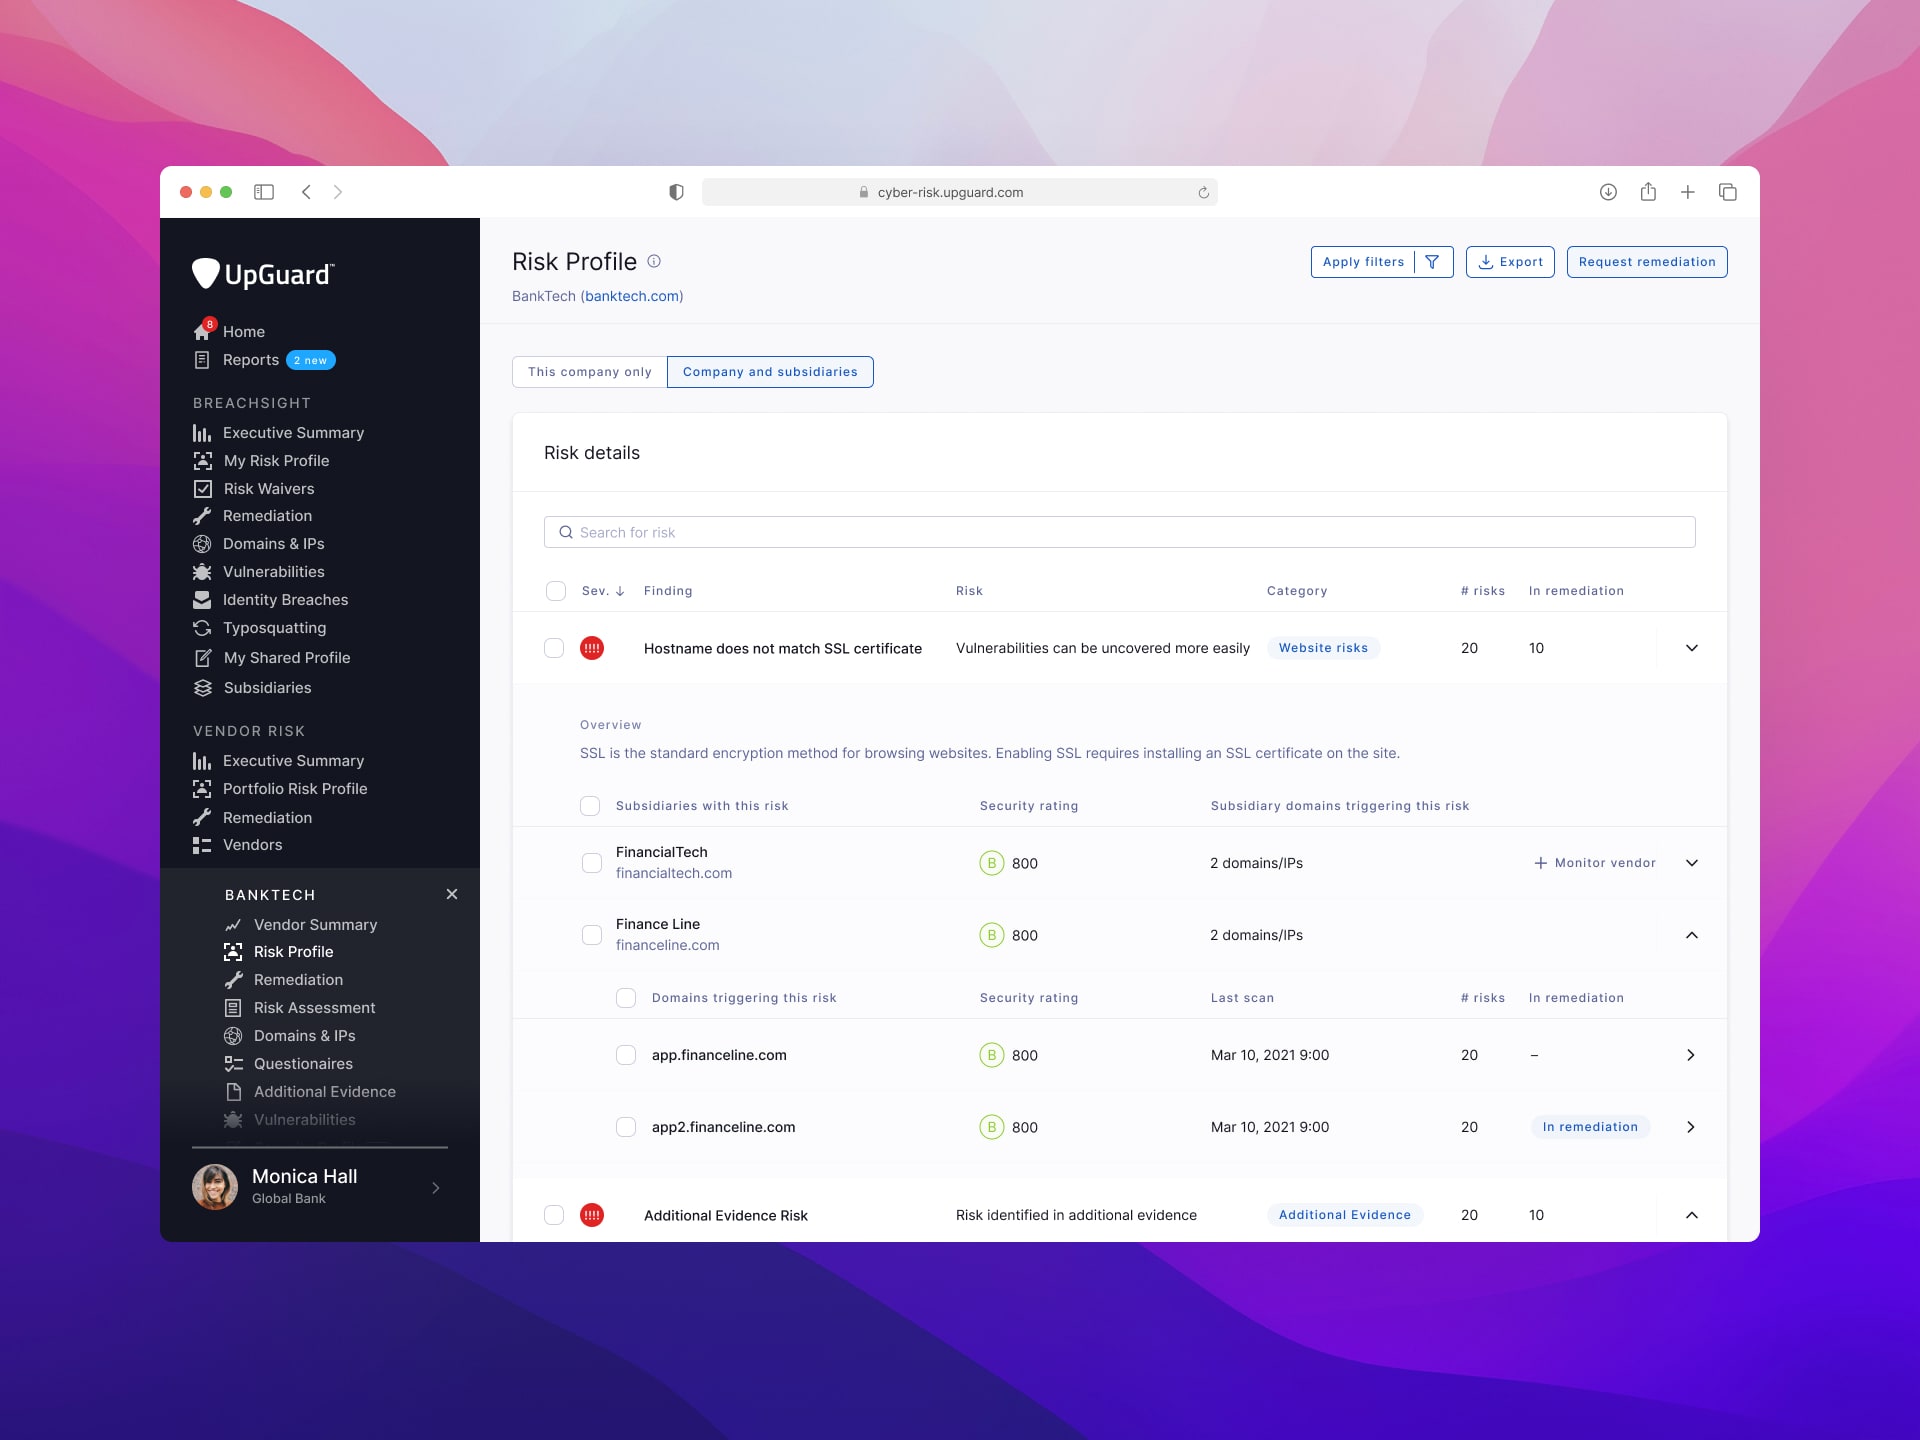Viewport: 1920px width, 1440px height.
Task: Select app2.financeline.com checkbox
Action: 626,1127
